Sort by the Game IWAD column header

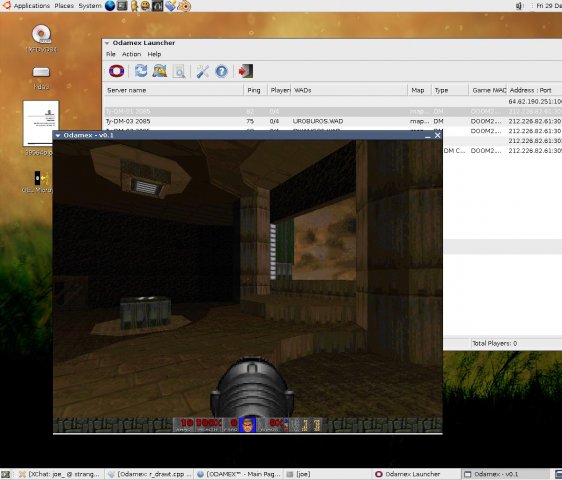[x=488, y=90]
